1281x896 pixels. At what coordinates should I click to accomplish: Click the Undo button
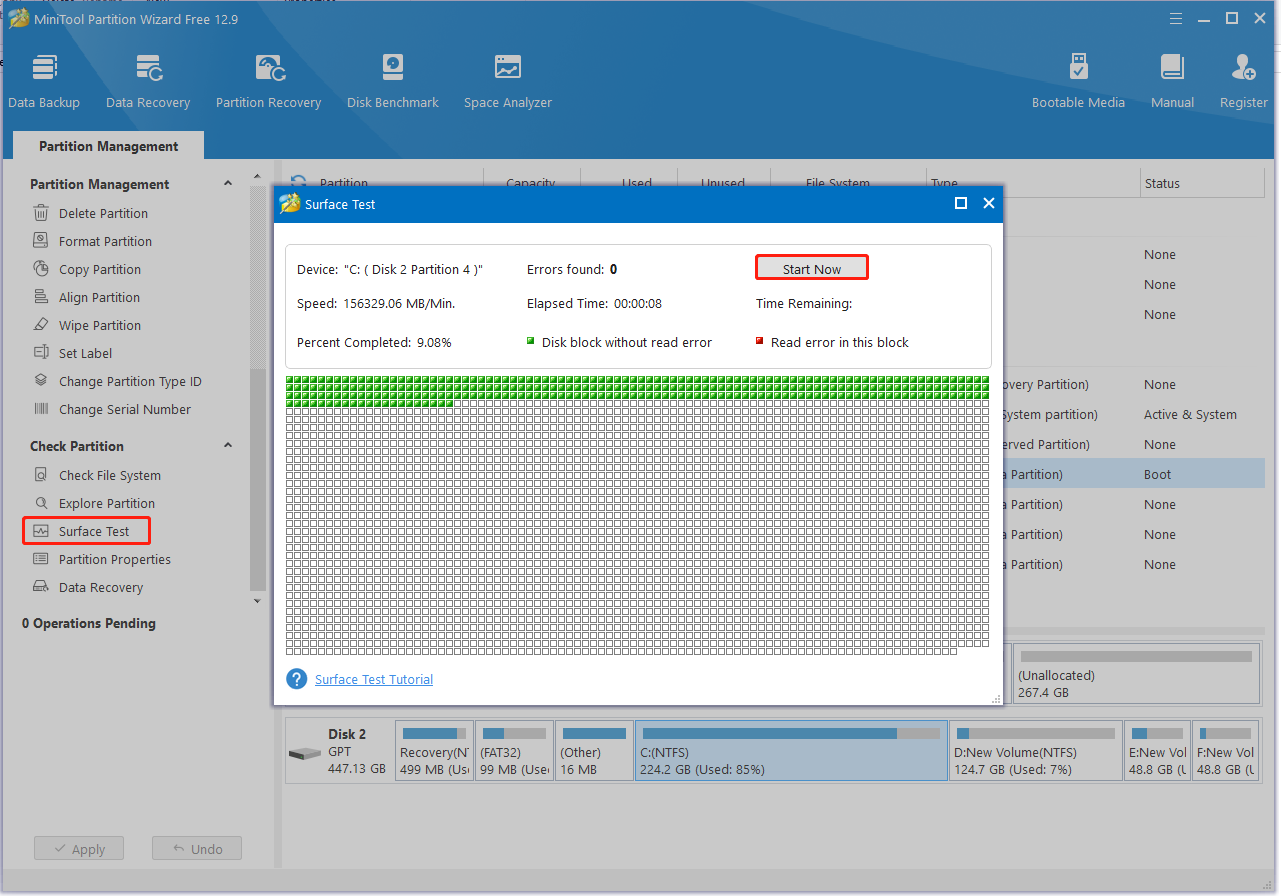(197, 849)
